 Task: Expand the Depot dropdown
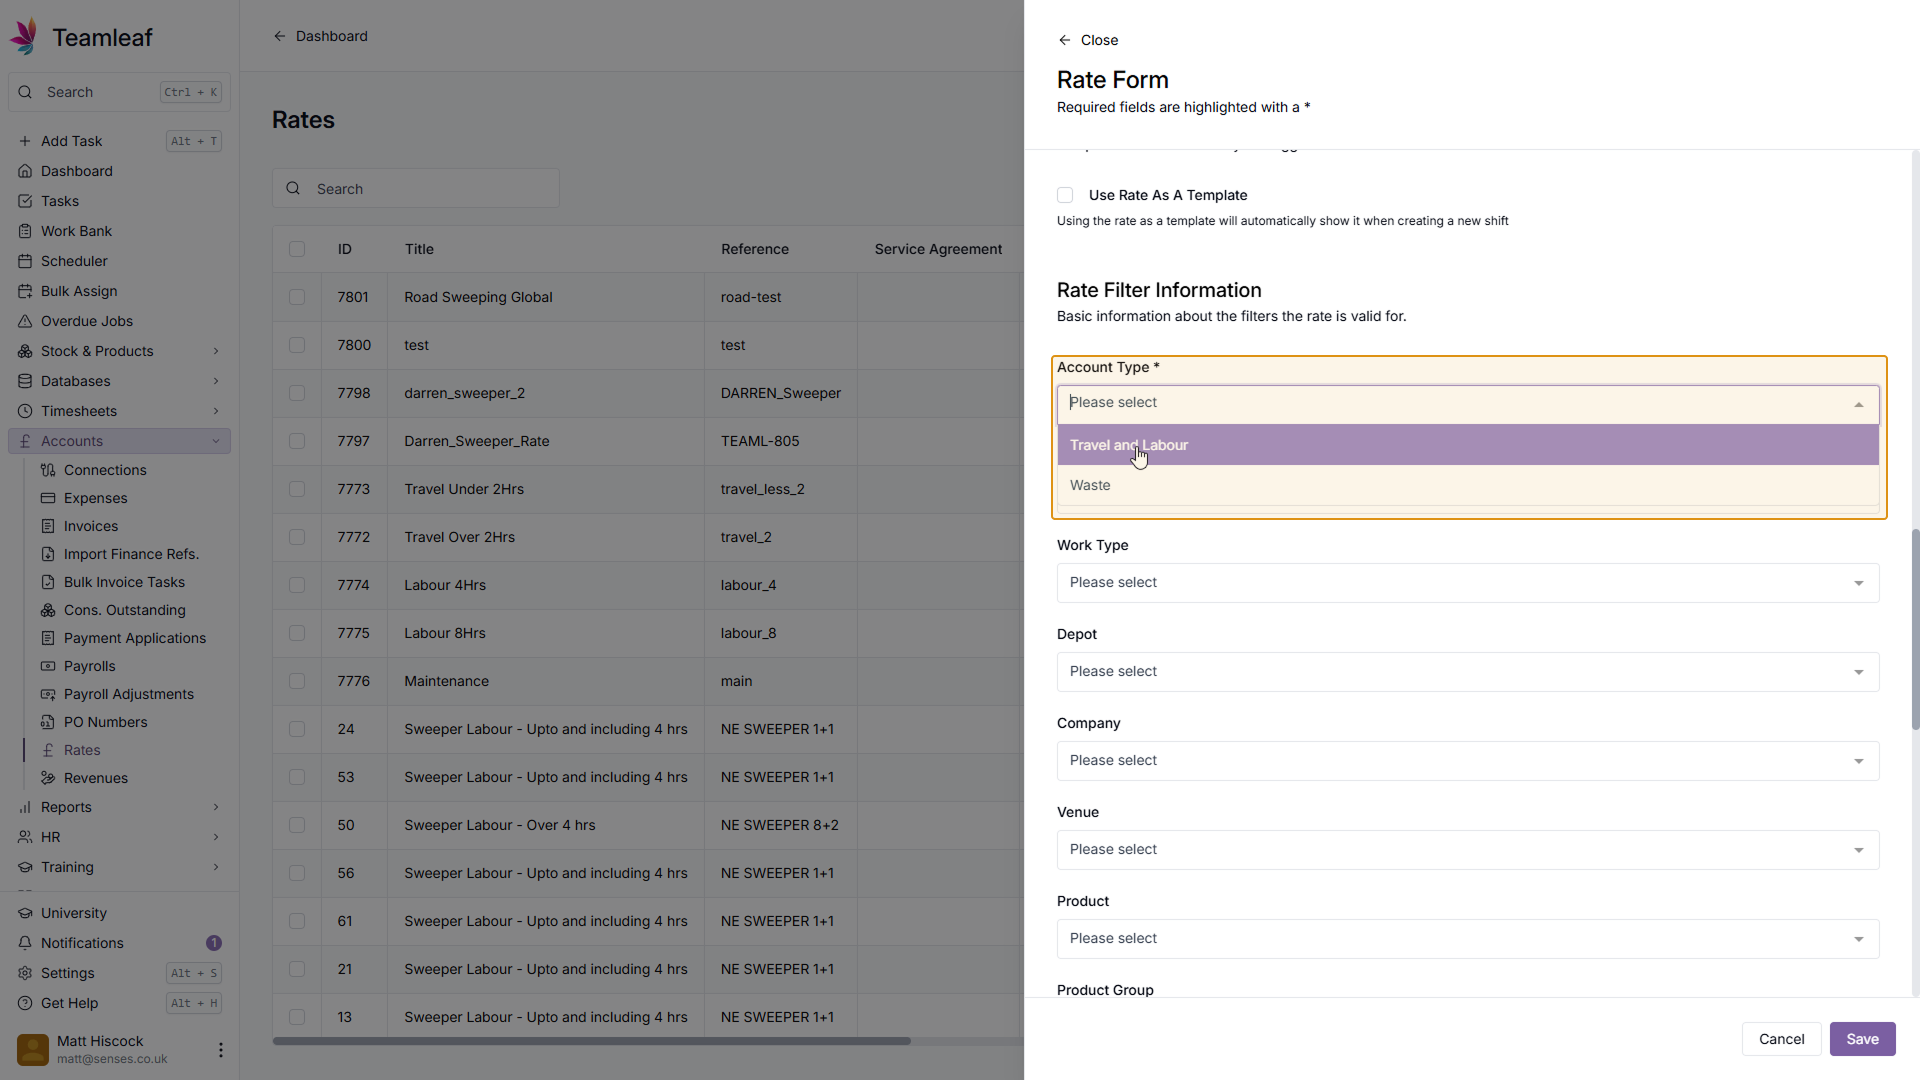[1467, 672]
